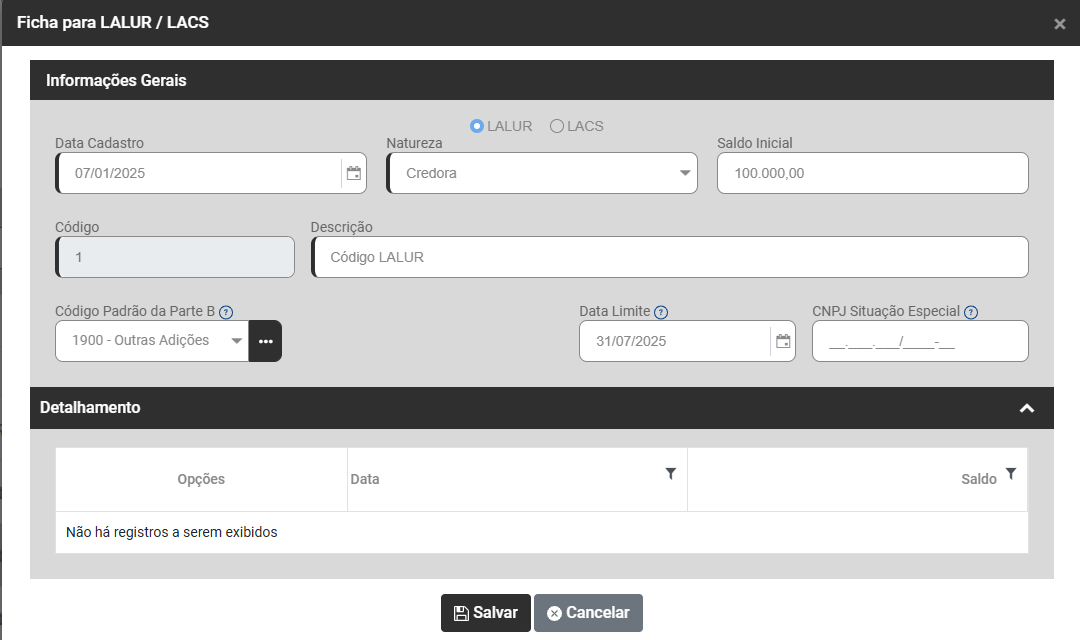Click the Saldo Inicial input field
This screenshot has width=1080, height=640.
(x=872, y=173)
